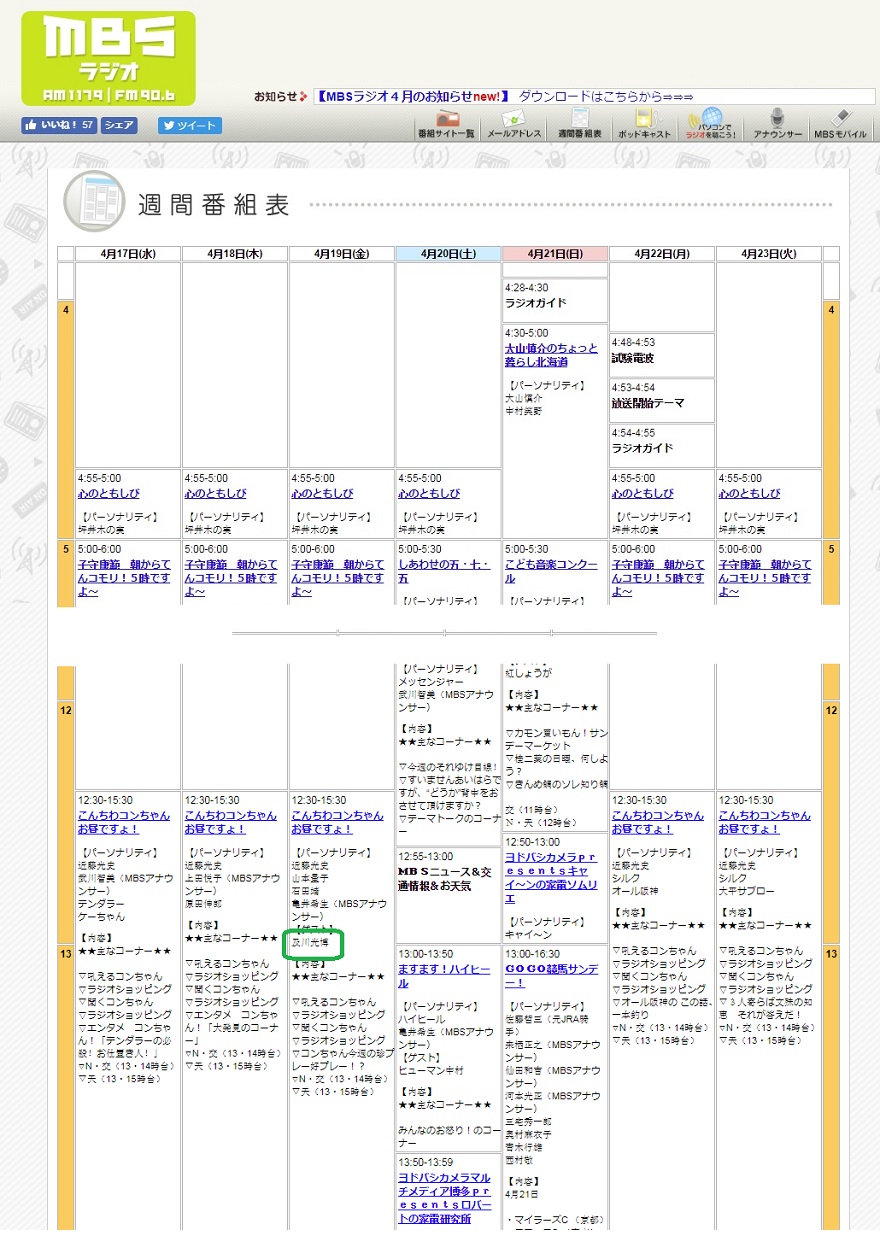880x1250 pixels.
Task: Open 子守康範 朝からてんコモリ link under 4月19日(金)
Action: pos(339,578)
